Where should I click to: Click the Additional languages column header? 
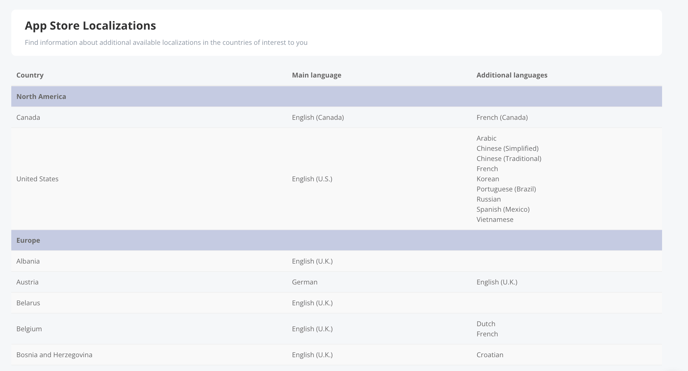point(512,75)
